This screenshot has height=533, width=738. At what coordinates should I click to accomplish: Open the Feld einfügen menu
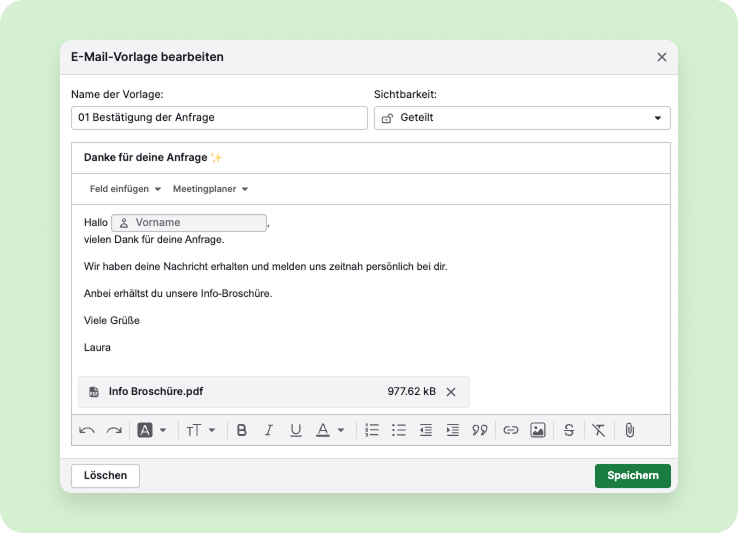pyautogui.click(x=125, y=189)
